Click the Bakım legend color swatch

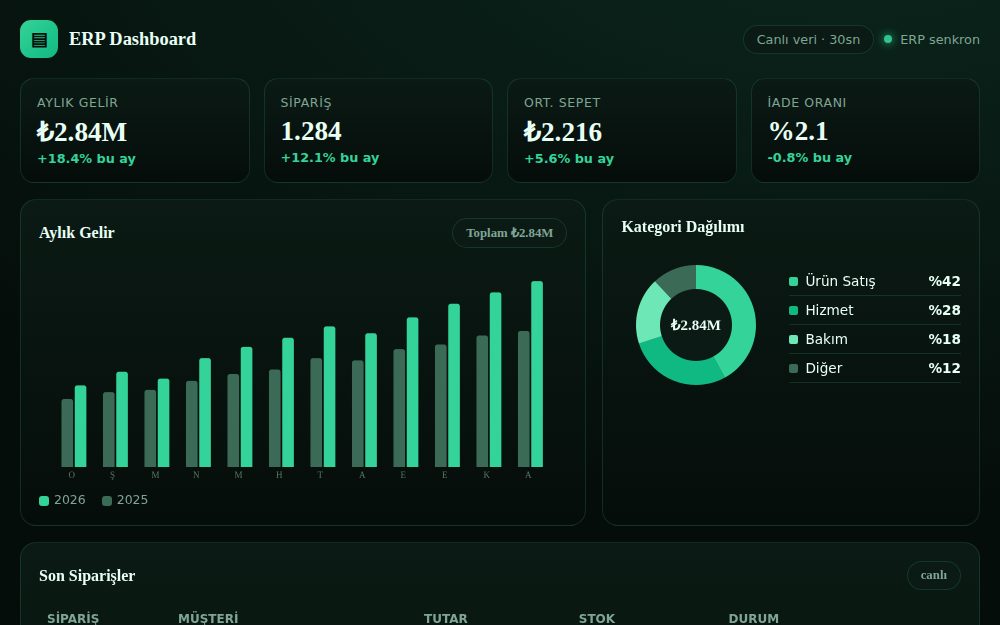click(793, 339)
